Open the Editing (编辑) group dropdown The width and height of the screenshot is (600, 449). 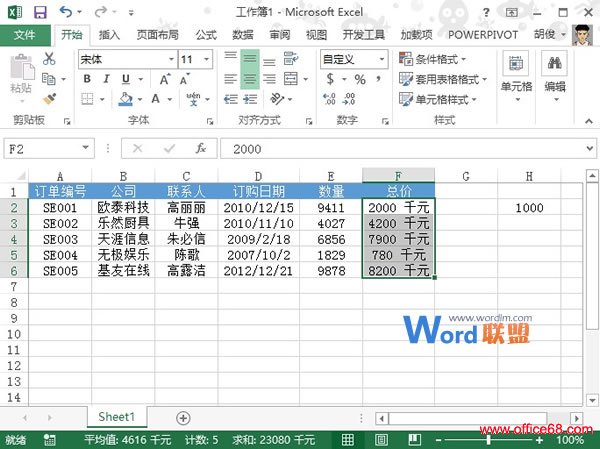[x=555, y=77]
